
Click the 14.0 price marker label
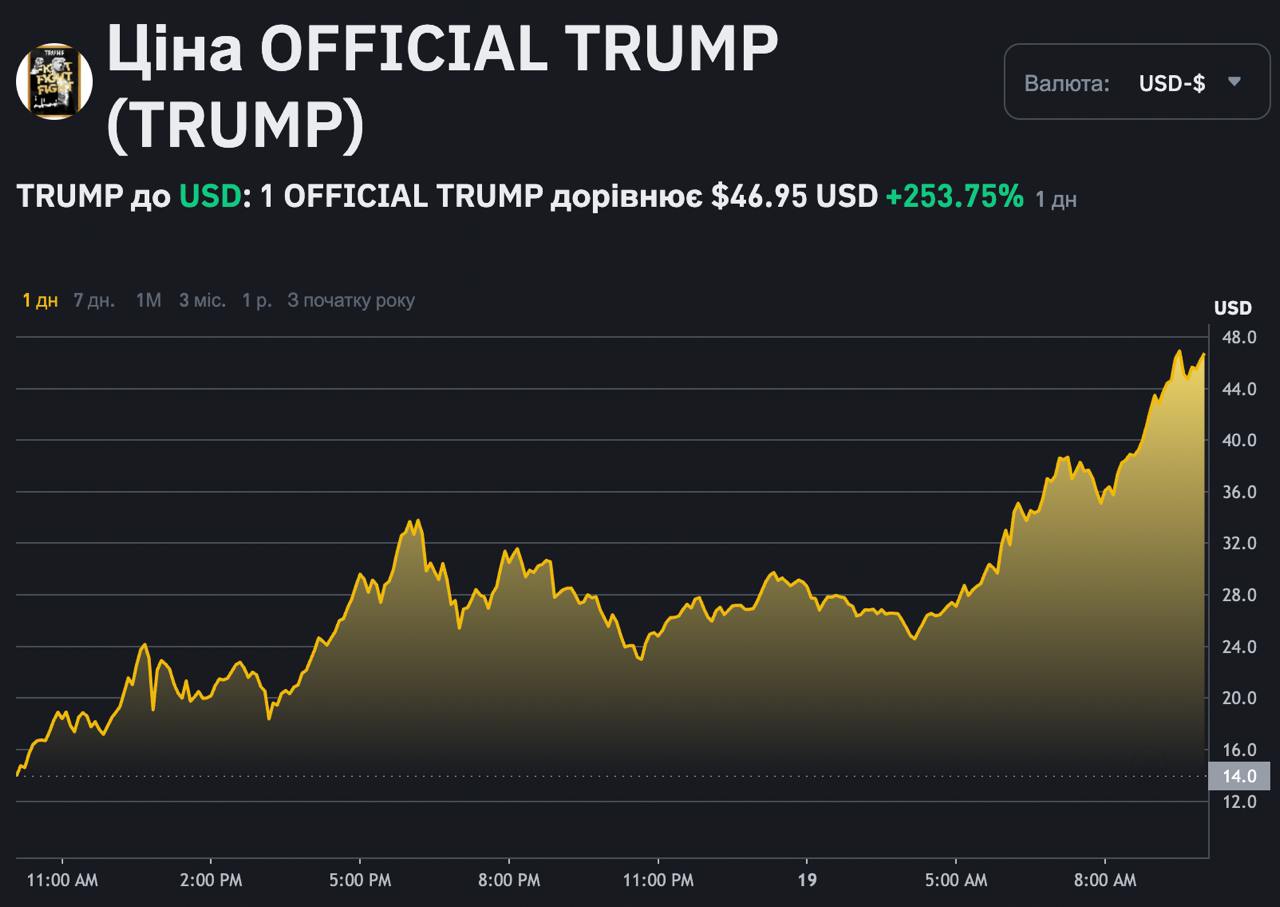coord(1239,776)
